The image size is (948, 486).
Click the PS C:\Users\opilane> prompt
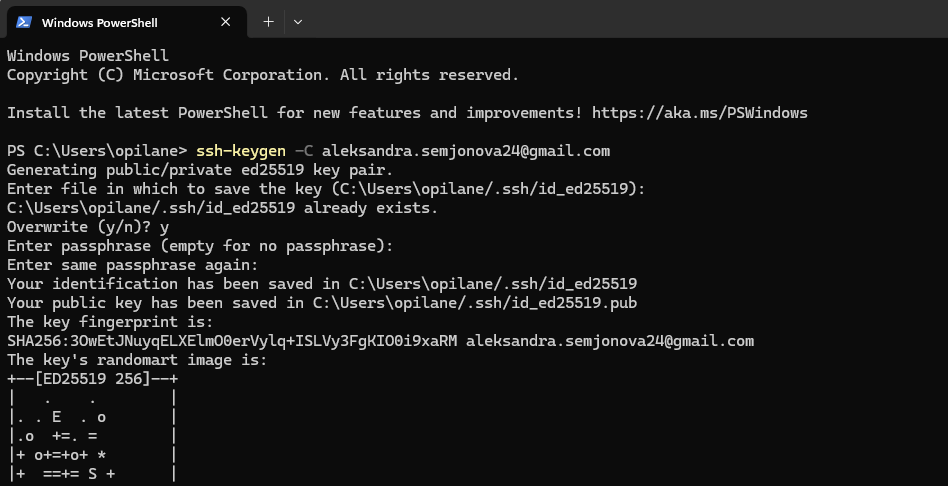(97, 151)
